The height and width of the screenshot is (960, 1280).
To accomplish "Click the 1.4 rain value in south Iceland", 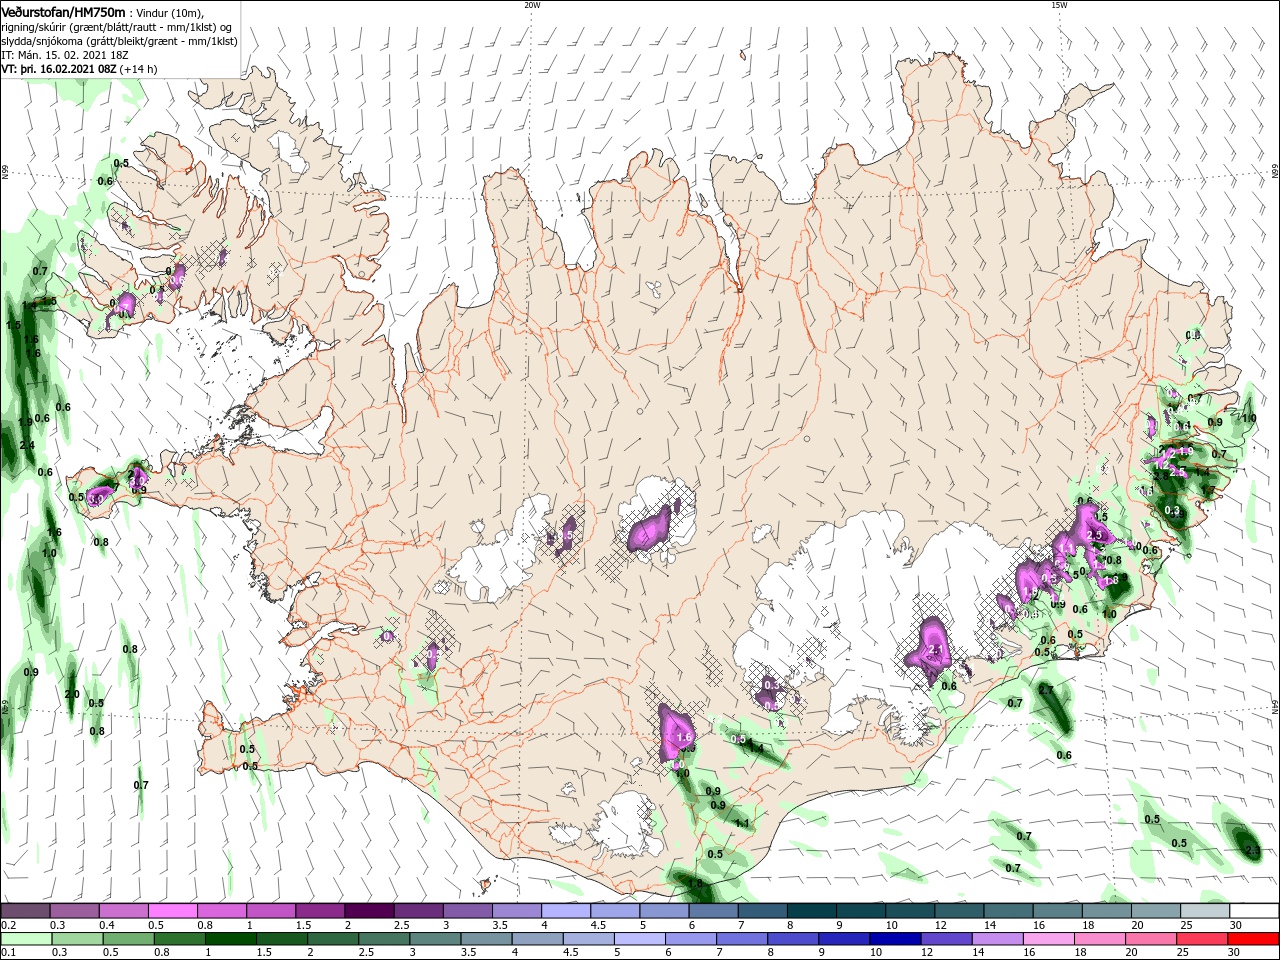I will [x=756, y=747].
